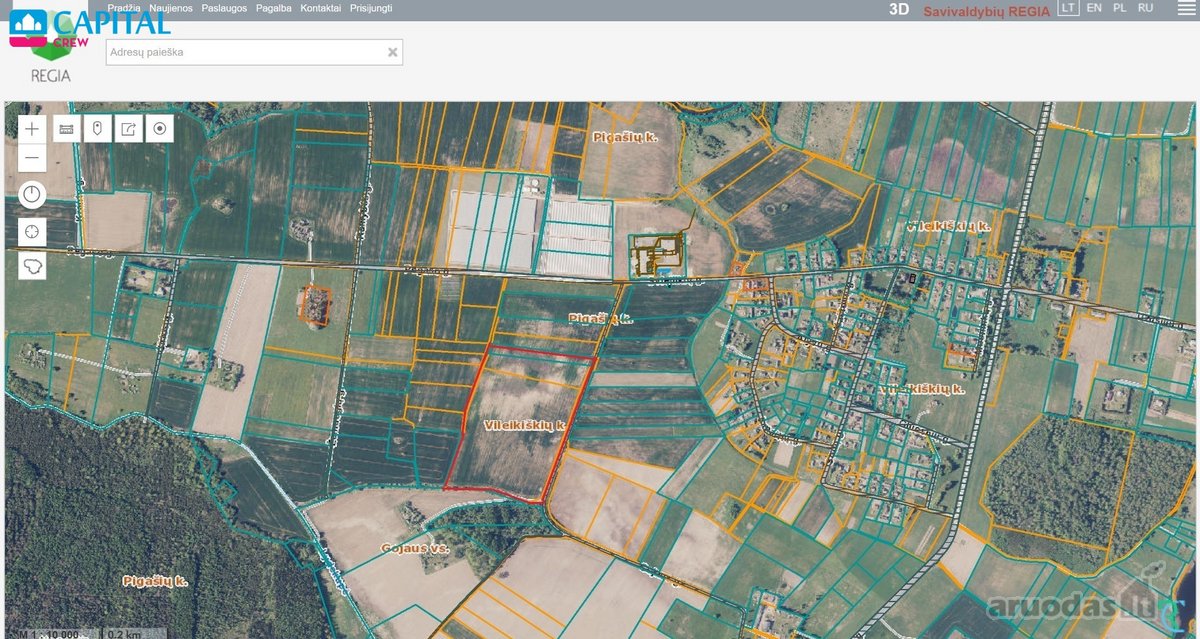This screenshot has height=639, width=1200.
Task: Click the Gojaus vs. map label
Action: (415, 549)
